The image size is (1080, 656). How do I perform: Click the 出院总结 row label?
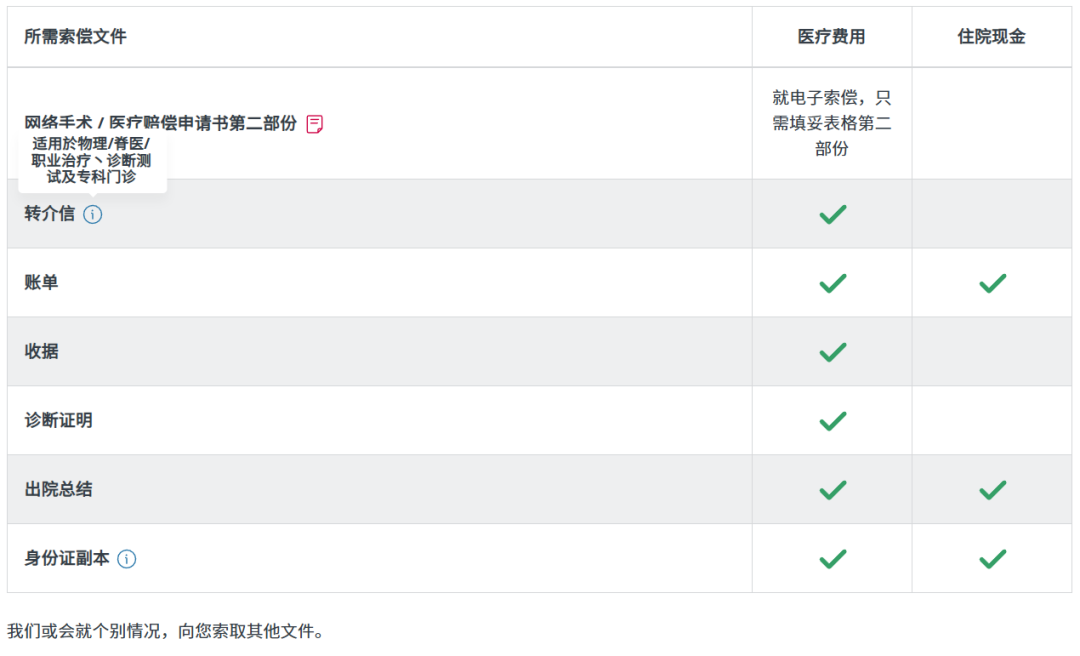click(59, 490)
